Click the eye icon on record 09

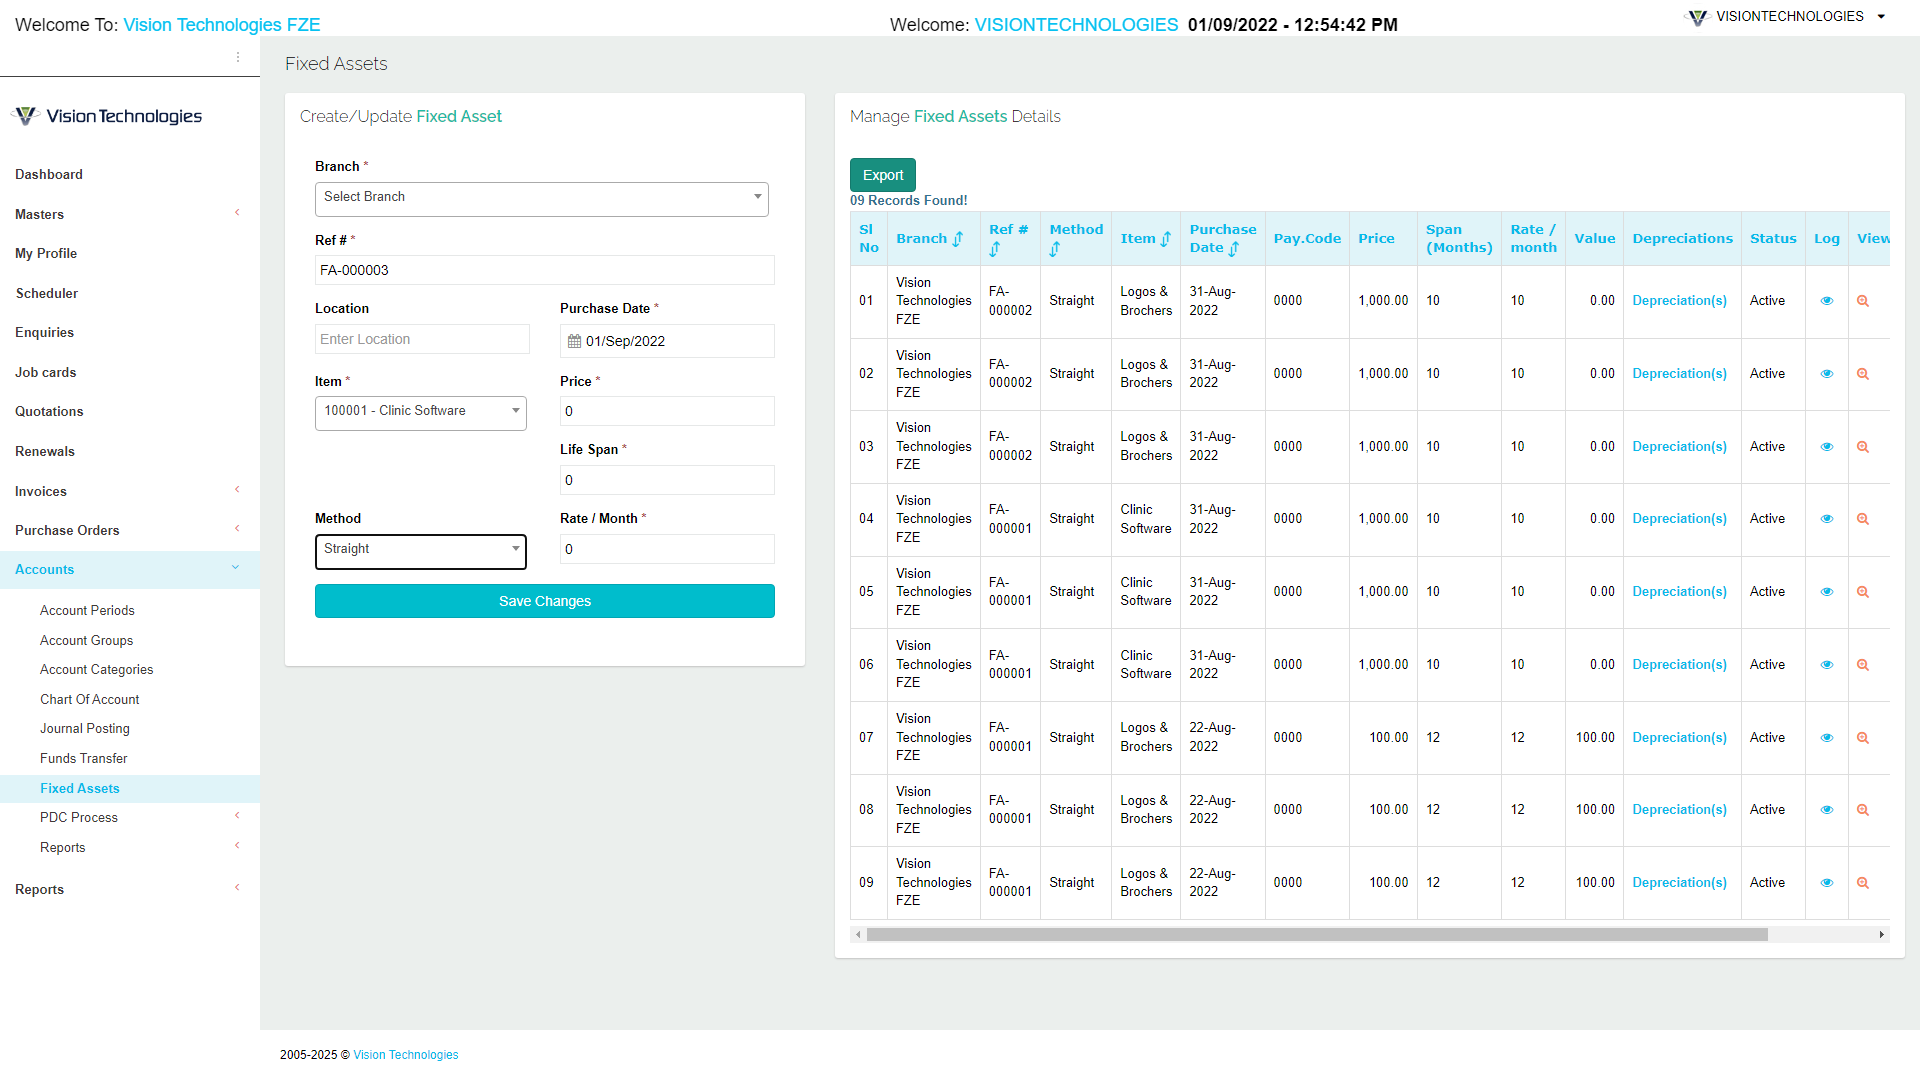tap(1827, 883)
